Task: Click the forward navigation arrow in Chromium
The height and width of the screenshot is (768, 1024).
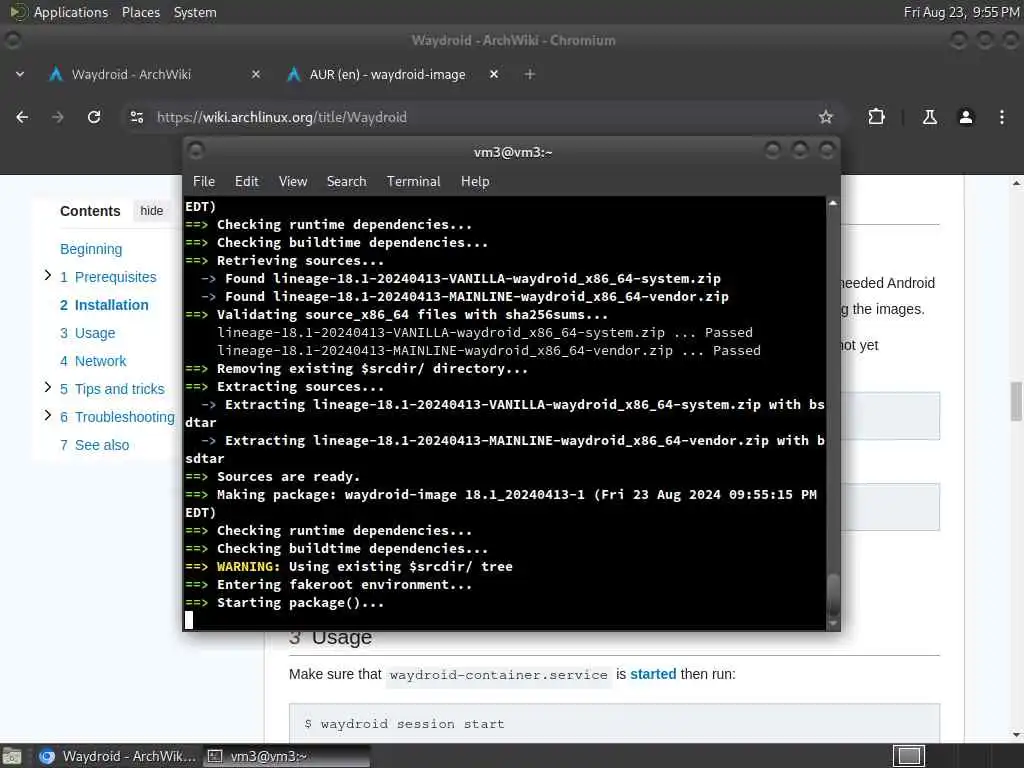Action: click(58, 117)
